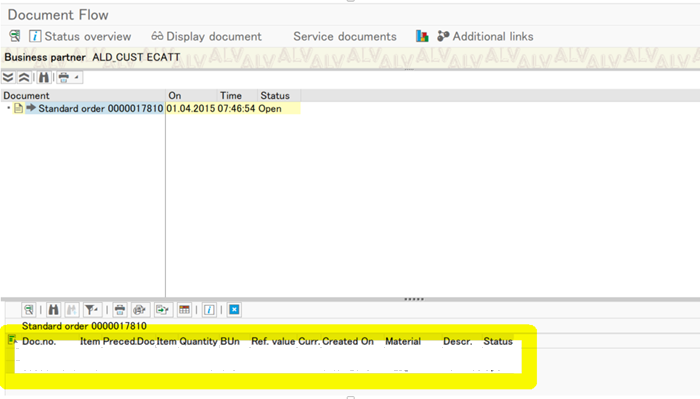Click the lower grid Status column header
The width and height of the screenshot is (700, 399).
(498, 341)
